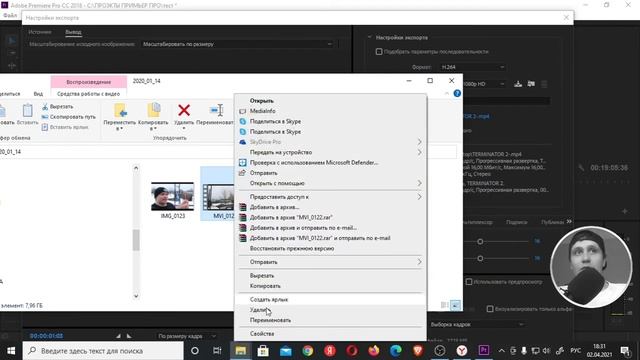Image resolution: width=640 pixels, height=360 pixels.
Task: Open the Format H.264 dropdown
Action: [473, 67]
